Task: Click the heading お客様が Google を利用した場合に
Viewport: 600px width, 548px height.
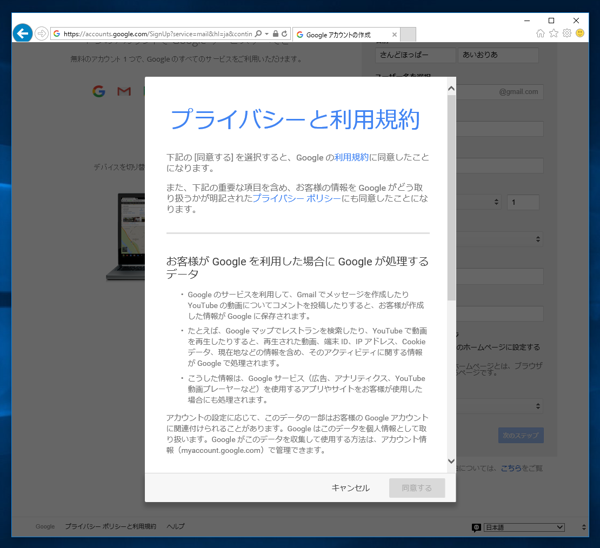Action: (297, 267)
